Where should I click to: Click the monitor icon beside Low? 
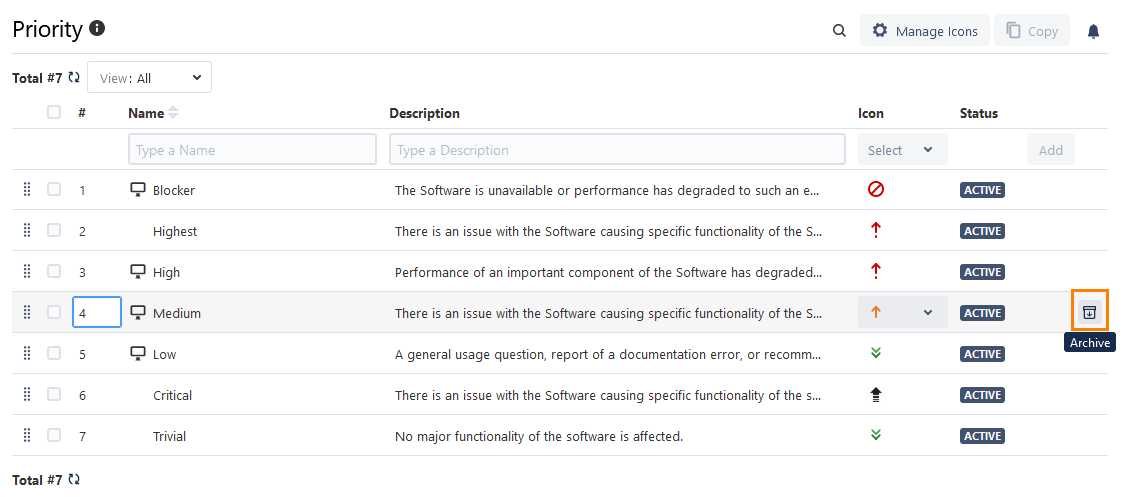pyautogui.click(x=138, y=353)
